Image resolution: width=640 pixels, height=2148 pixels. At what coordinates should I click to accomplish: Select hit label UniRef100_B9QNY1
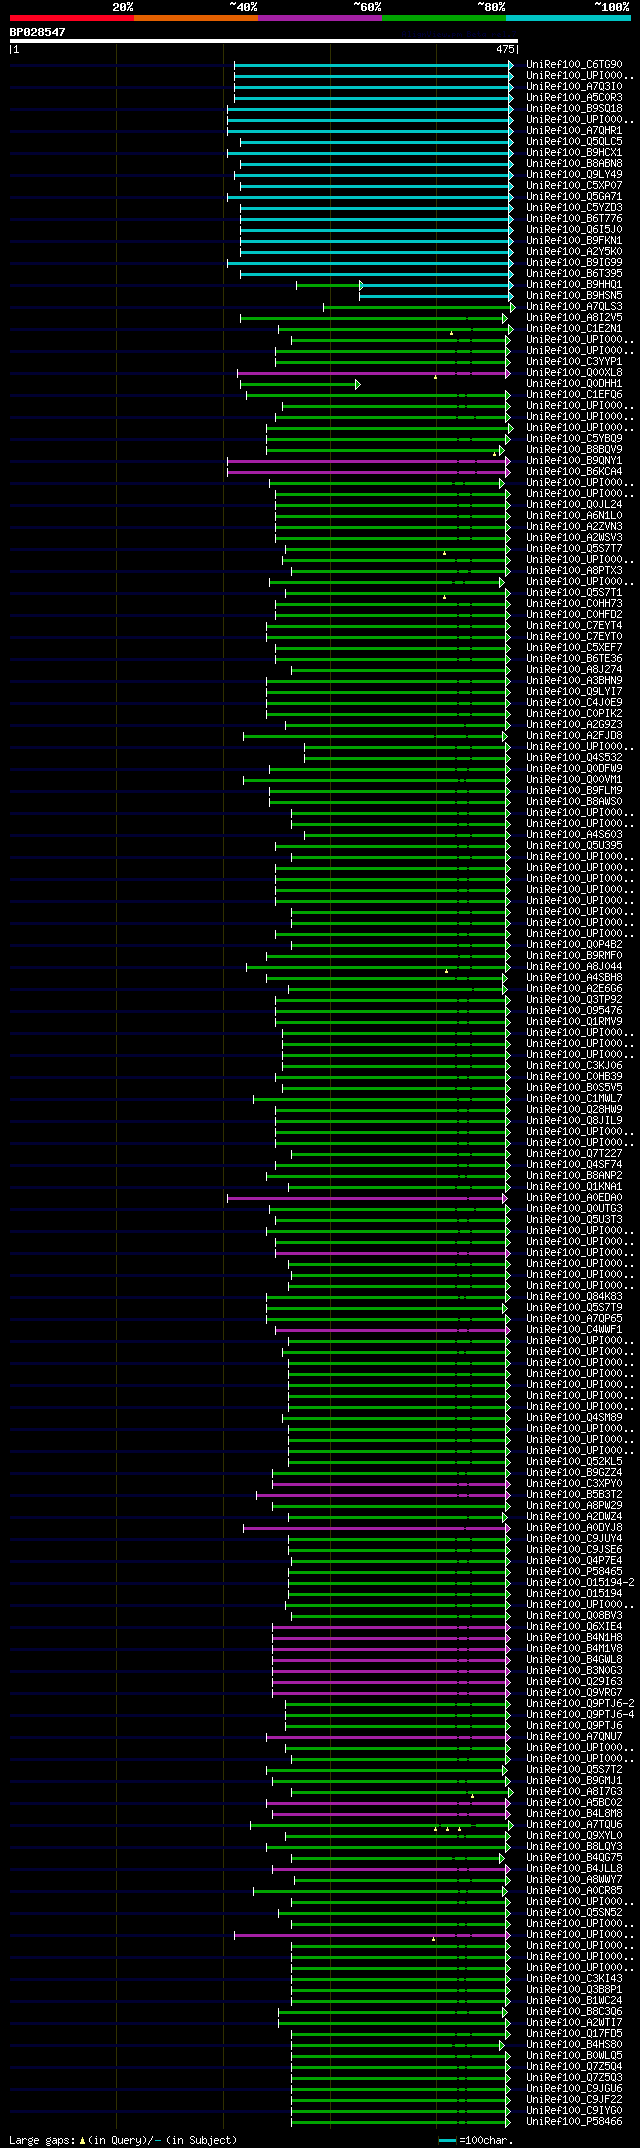click(x=574, y=461)
